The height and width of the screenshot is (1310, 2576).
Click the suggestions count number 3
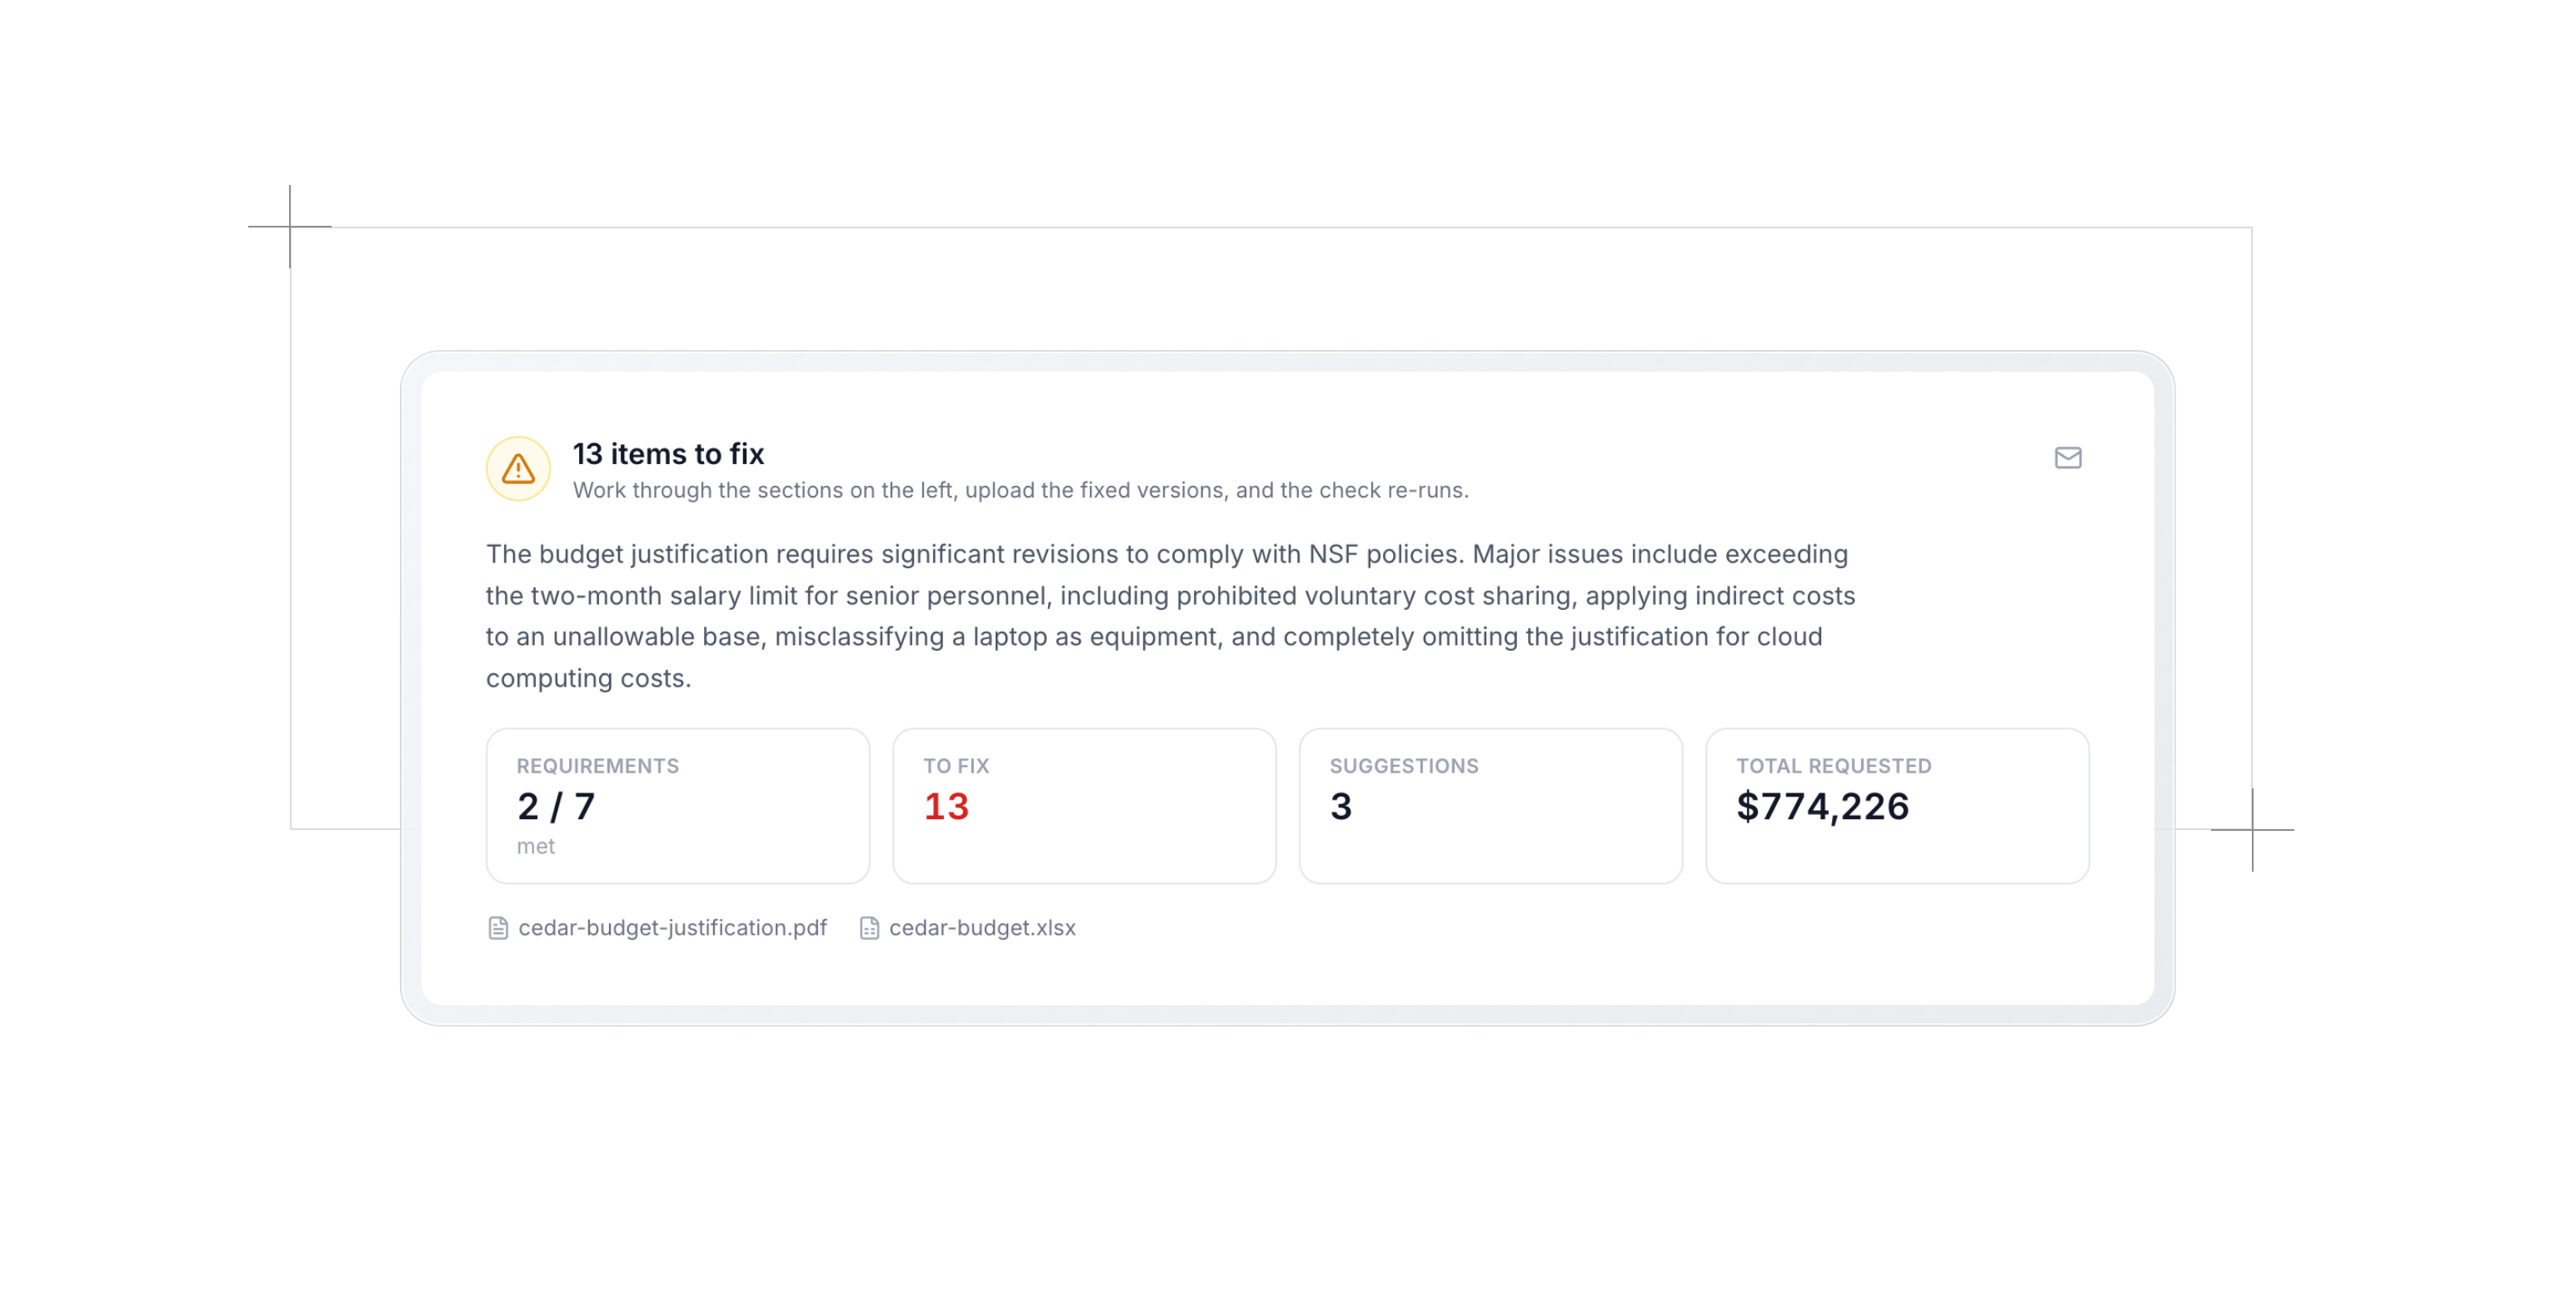click(x=1341, y=807)
